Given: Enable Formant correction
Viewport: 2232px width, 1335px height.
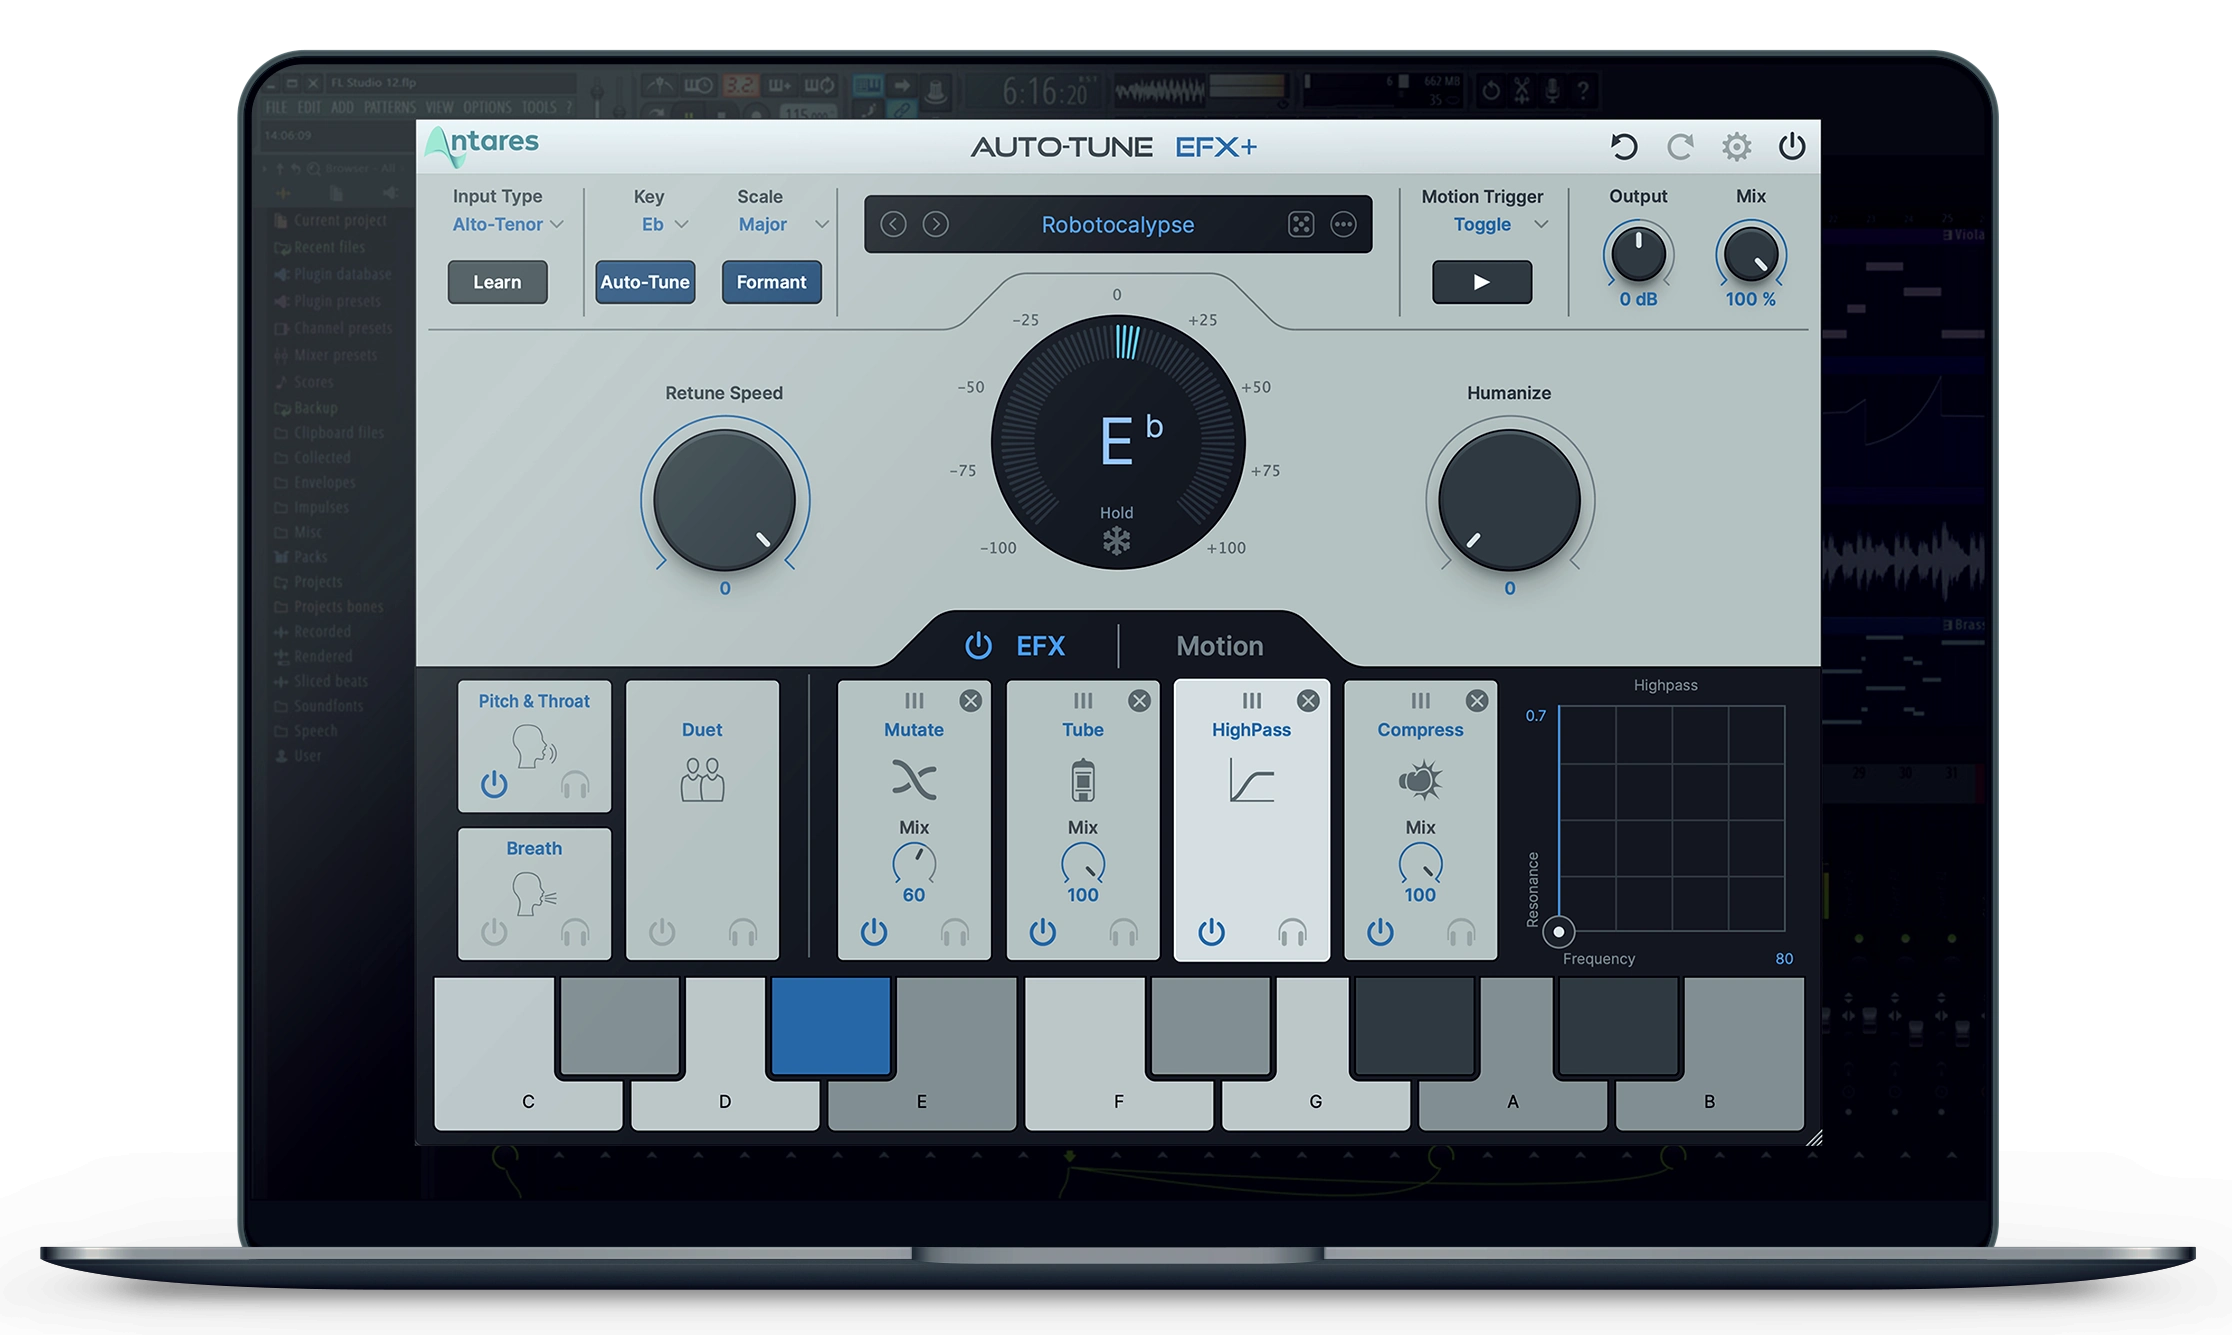Looking at the screenshot, I should coord(771,282).
